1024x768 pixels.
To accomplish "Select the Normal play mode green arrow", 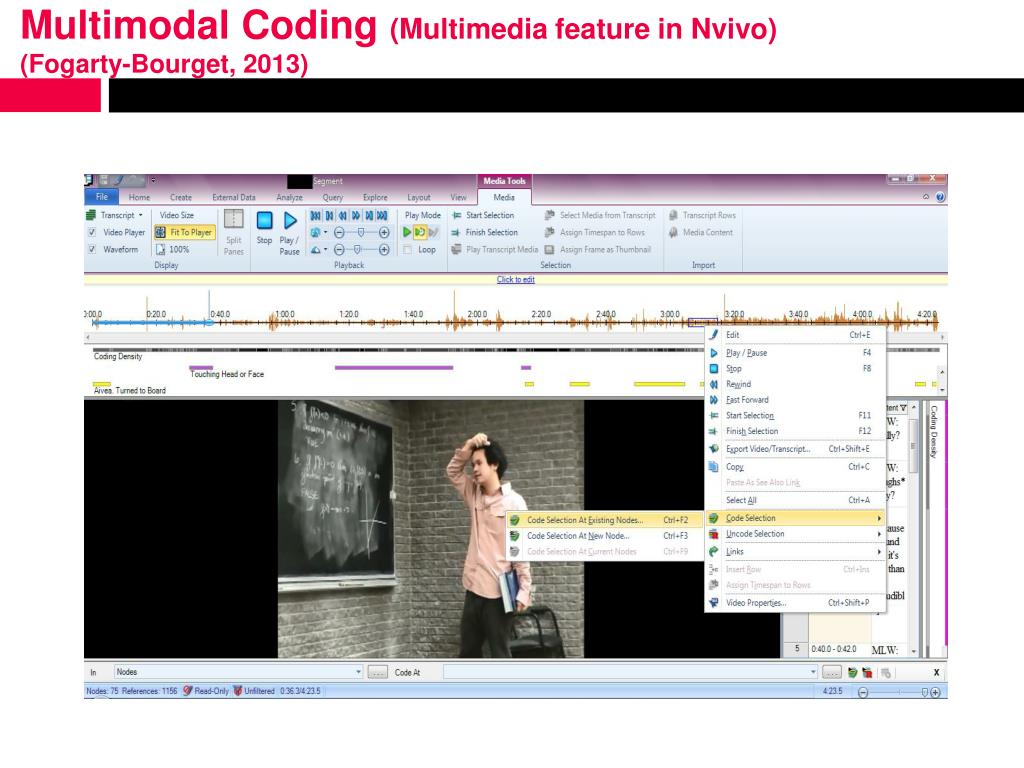I will 407,232.
